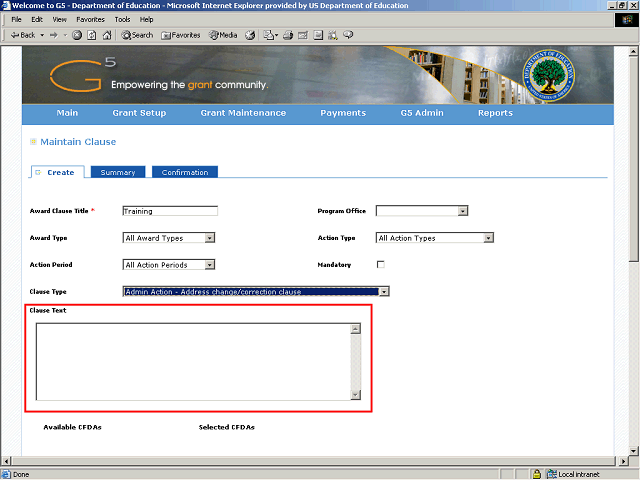Click the Forward arrow icon
The width and height of the screenshot is (640, 480).
coord(54,36)
